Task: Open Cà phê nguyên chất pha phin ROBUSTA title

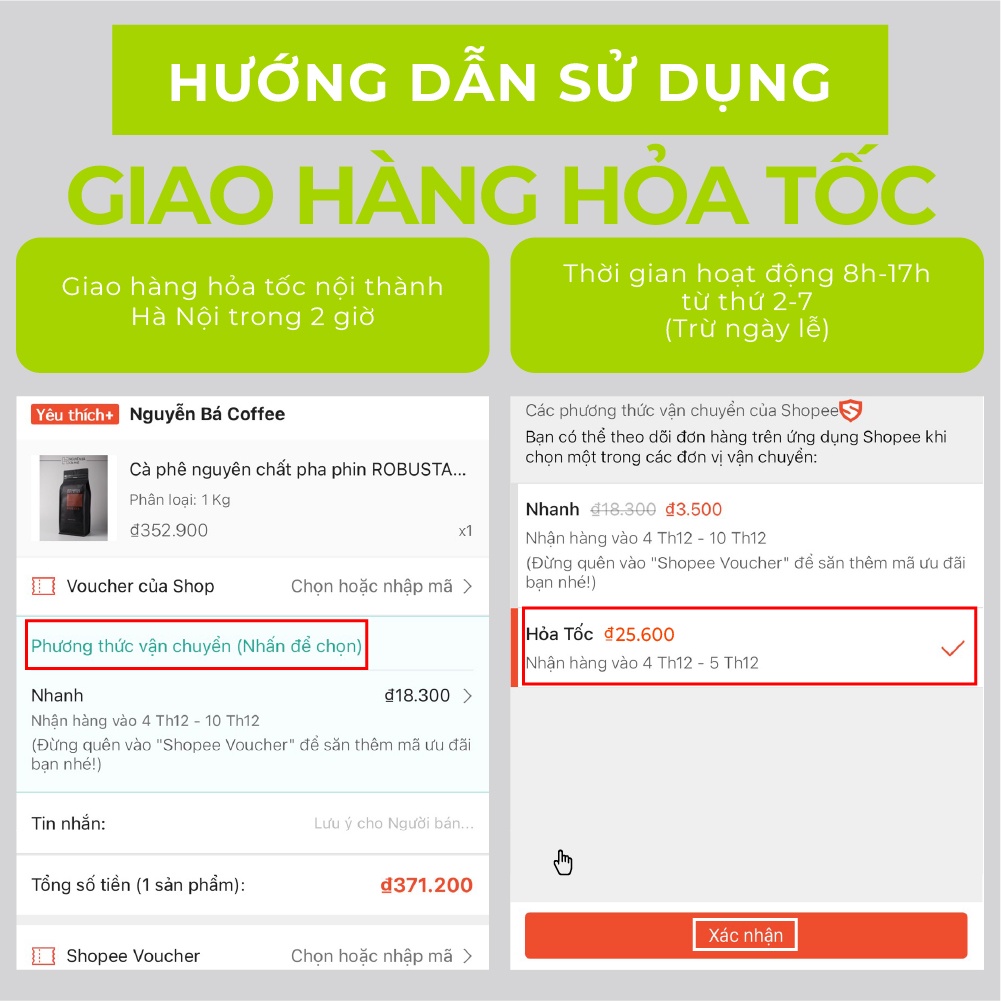Action: (297, 469)
